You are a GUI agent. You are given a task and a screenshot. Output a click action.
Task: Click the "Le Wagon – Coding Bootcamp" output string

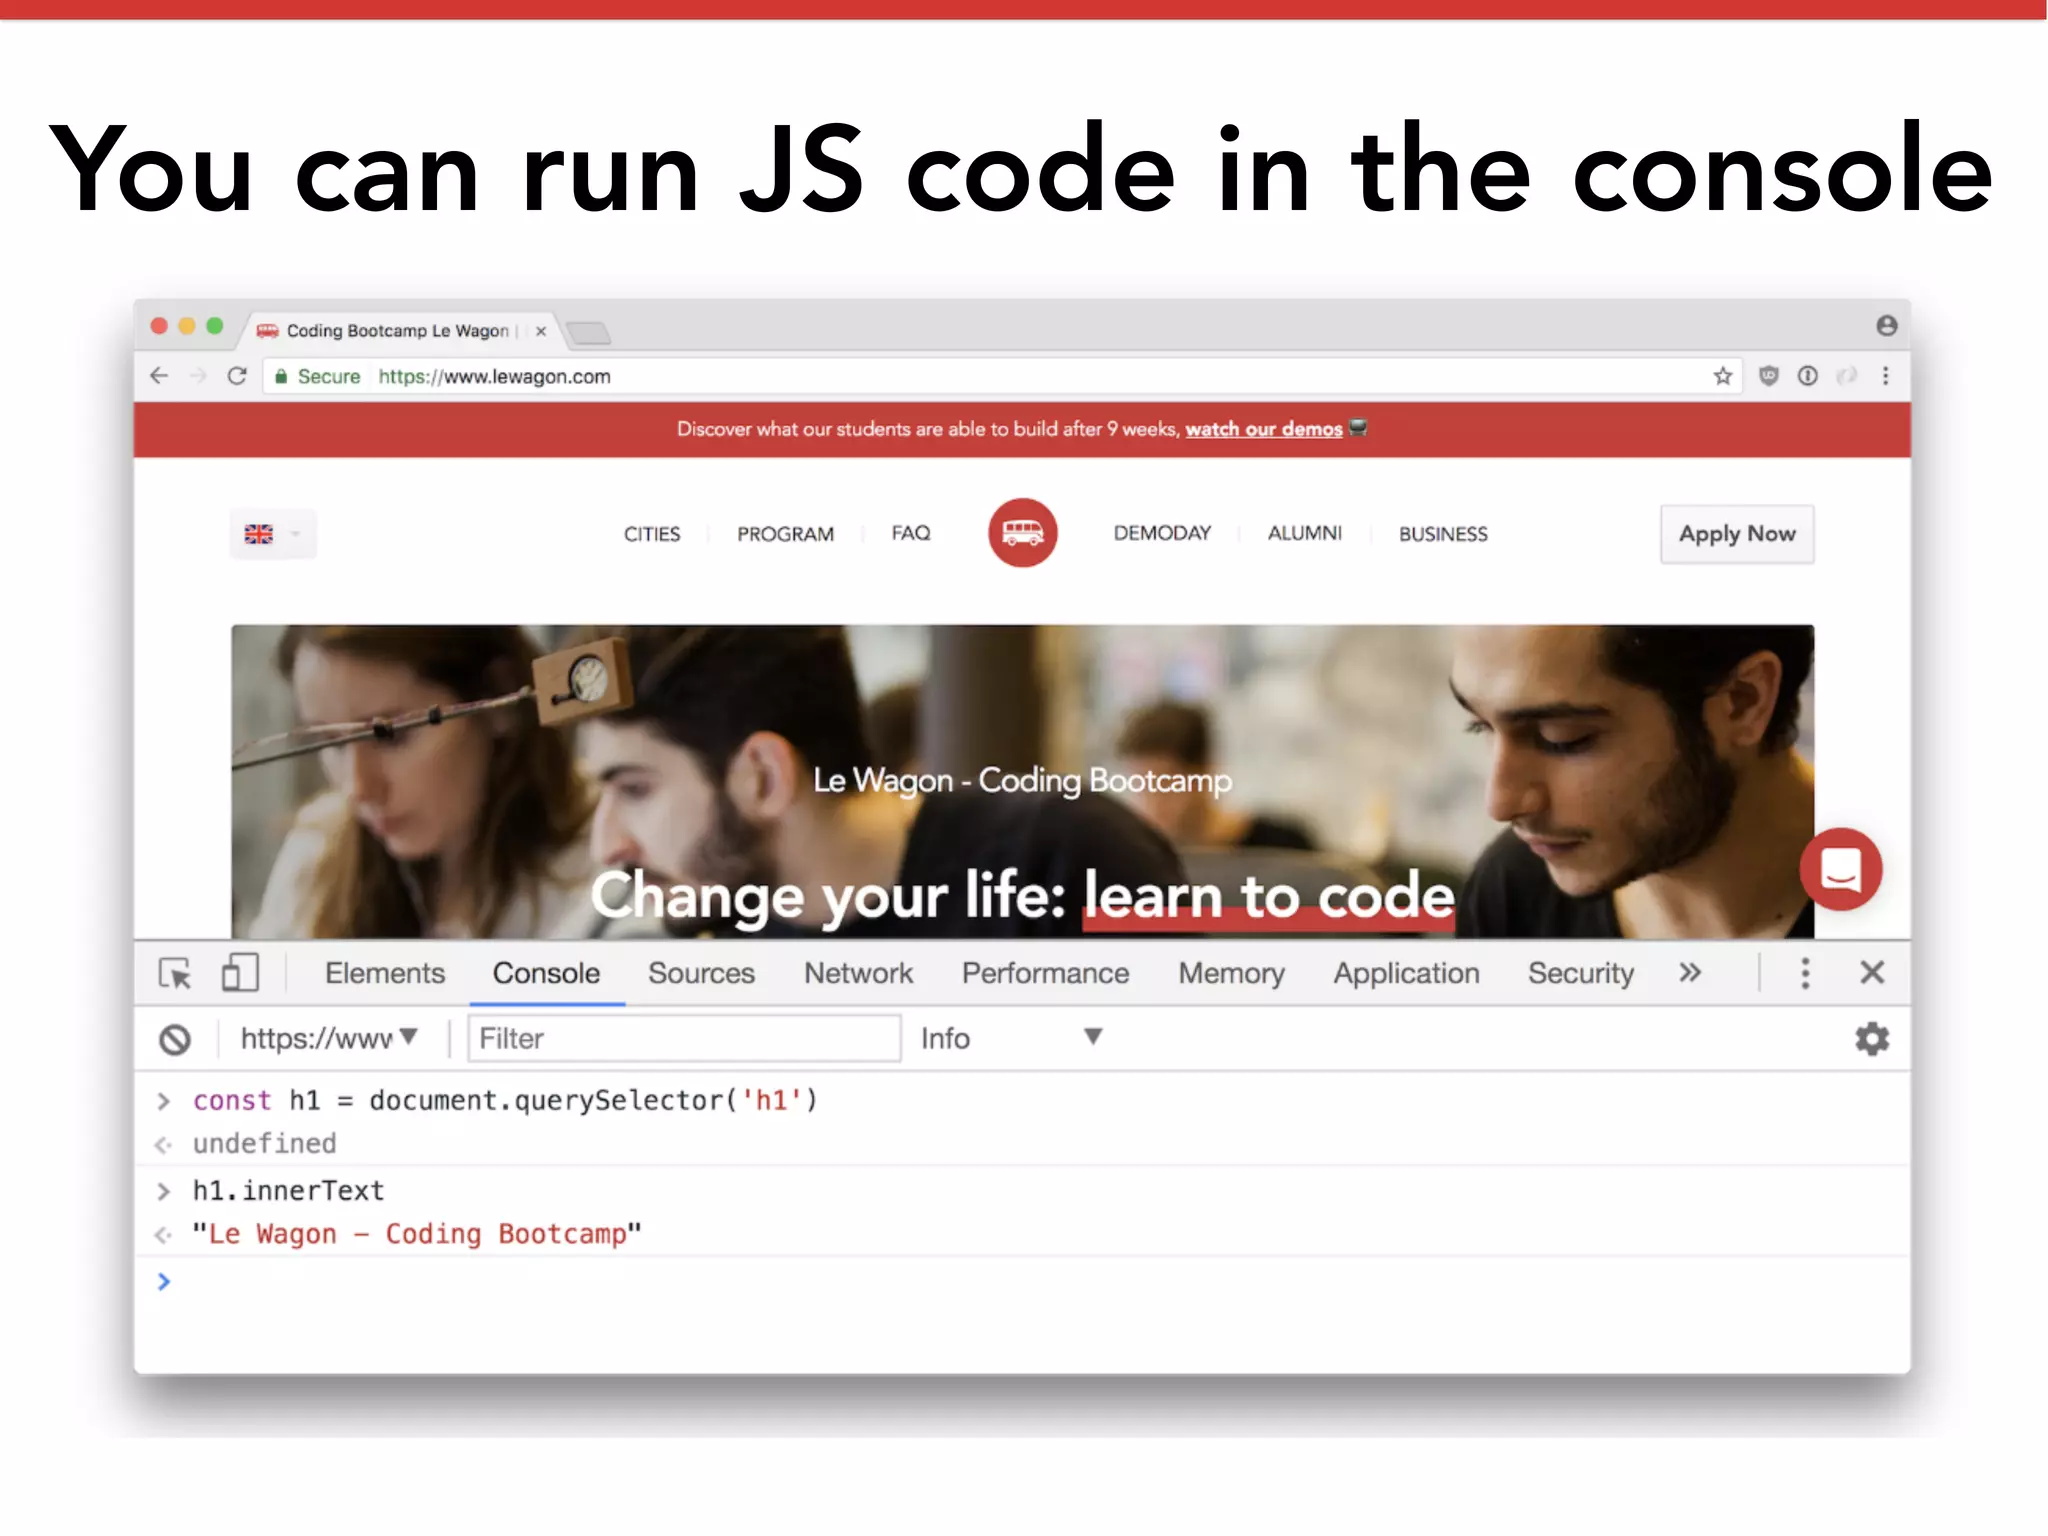pyautogui.click(x=417, y=1233)
